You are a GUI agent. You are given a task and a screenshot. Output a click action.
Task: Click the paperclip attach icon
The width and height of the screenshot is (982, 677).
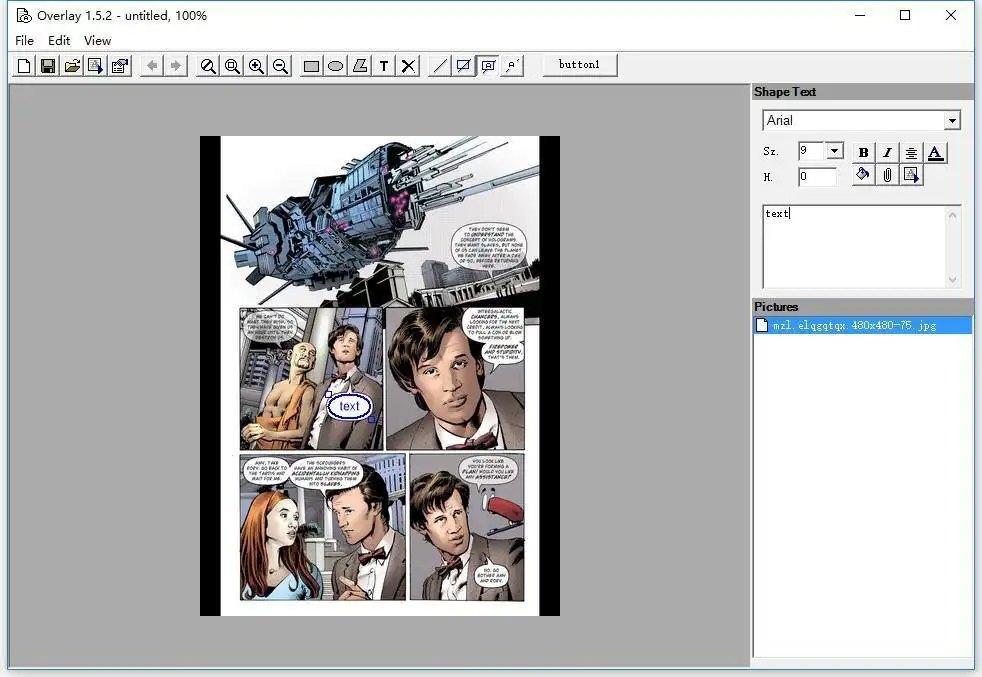(887, 175)
